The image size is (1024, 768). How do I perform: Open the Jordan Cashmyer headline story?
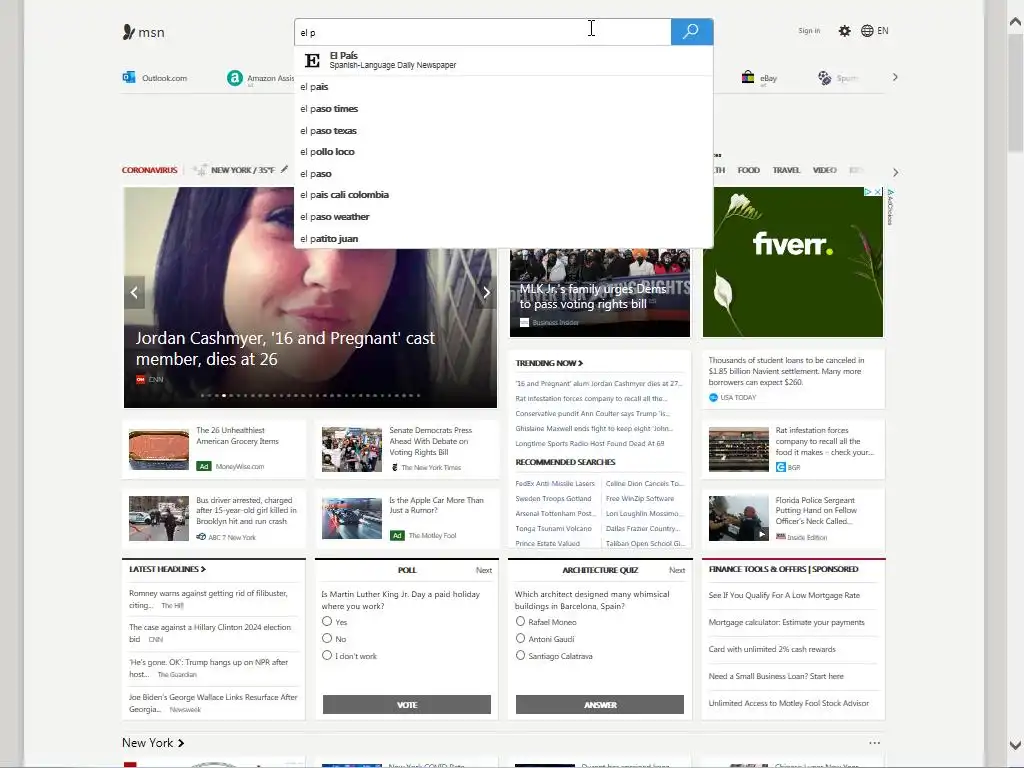pos(285,349)
